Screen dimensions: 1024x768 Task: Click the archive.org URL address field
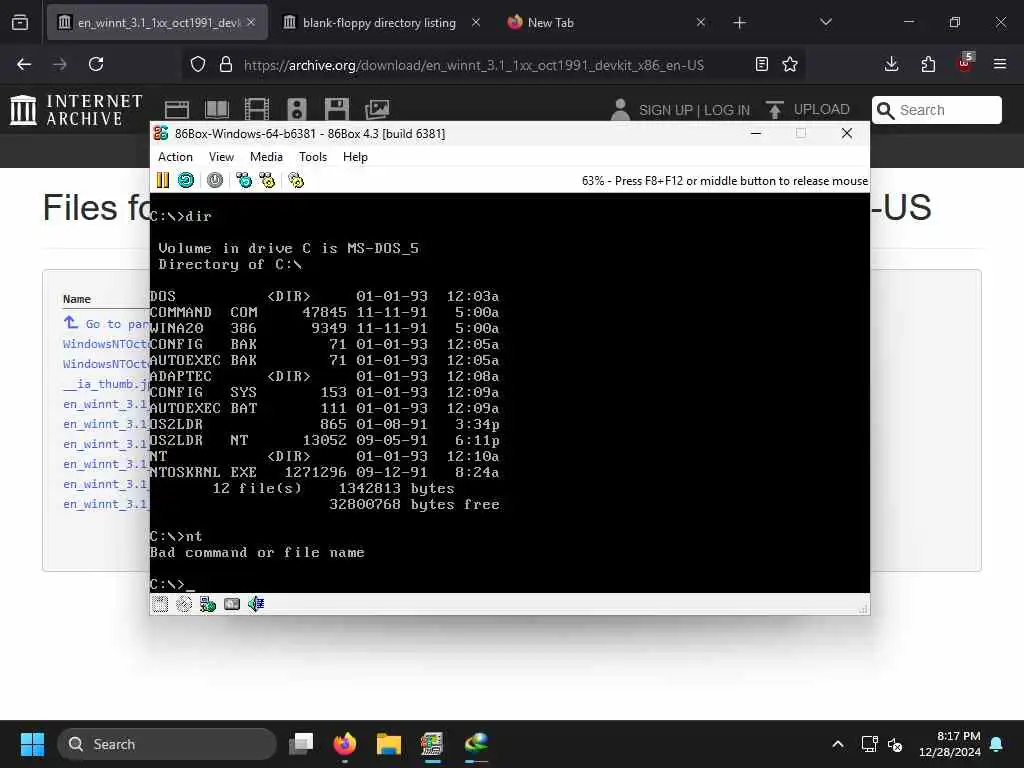pos(473,65)
